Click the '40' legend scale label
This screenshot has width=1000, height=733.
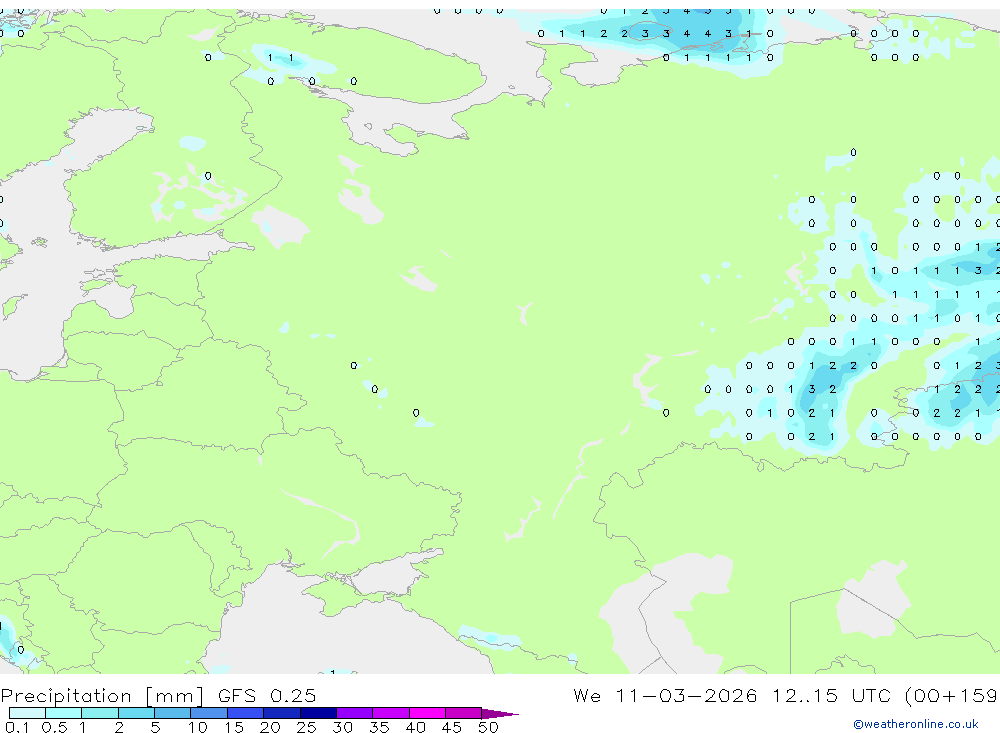[415, 727]
